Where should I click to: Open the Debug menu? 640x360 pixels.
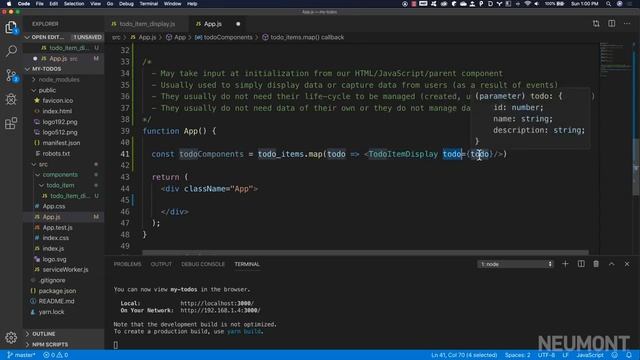(x=126, y=4)
